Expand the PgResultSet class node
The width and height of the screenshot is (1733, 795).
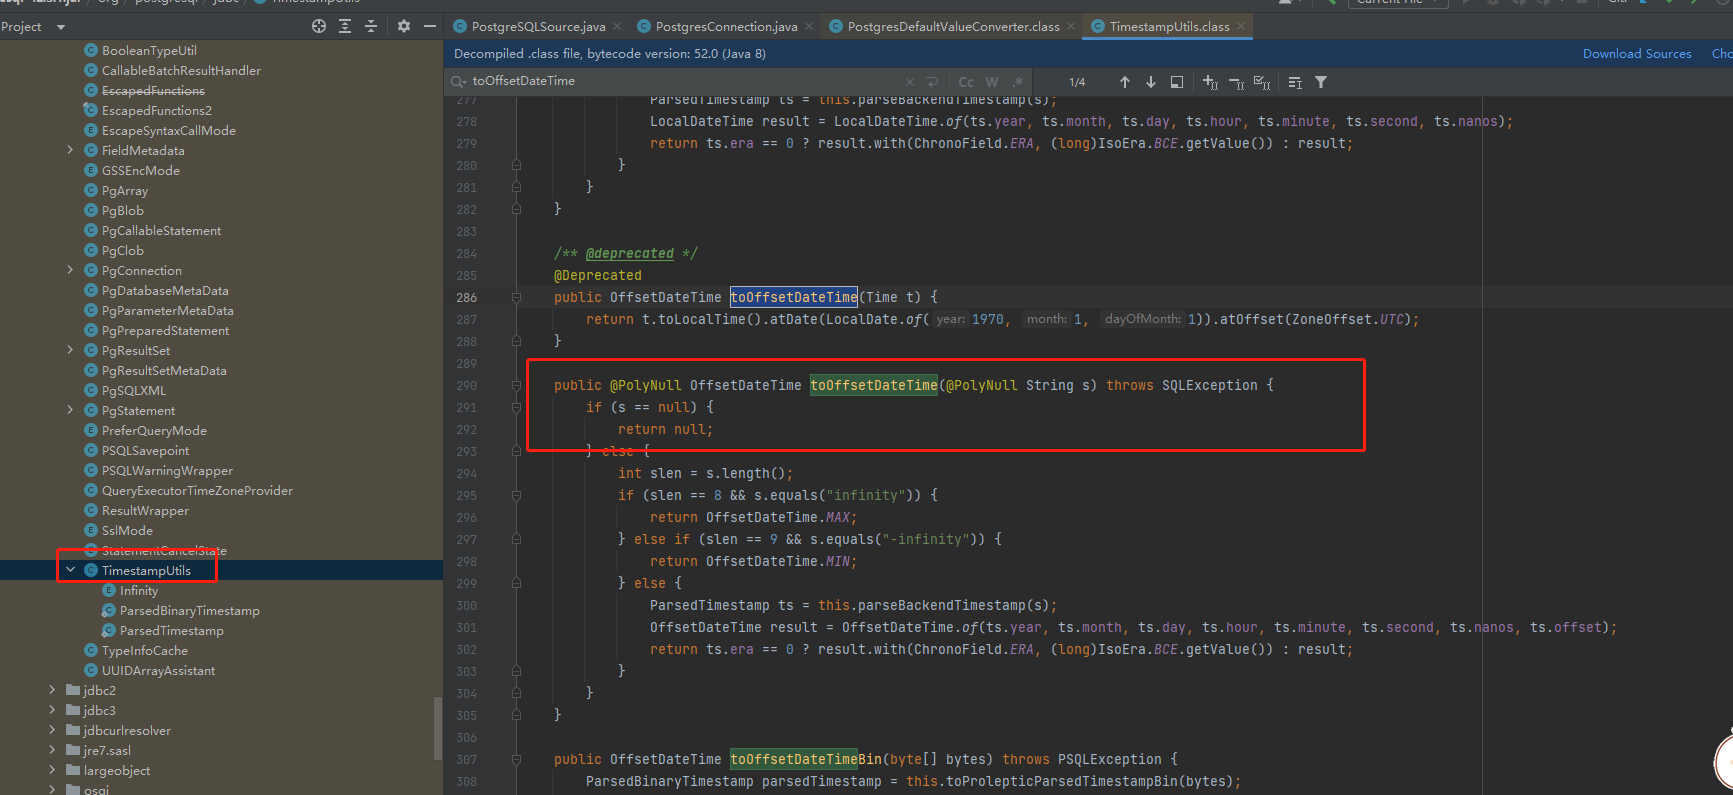click(x=70, y=350)
